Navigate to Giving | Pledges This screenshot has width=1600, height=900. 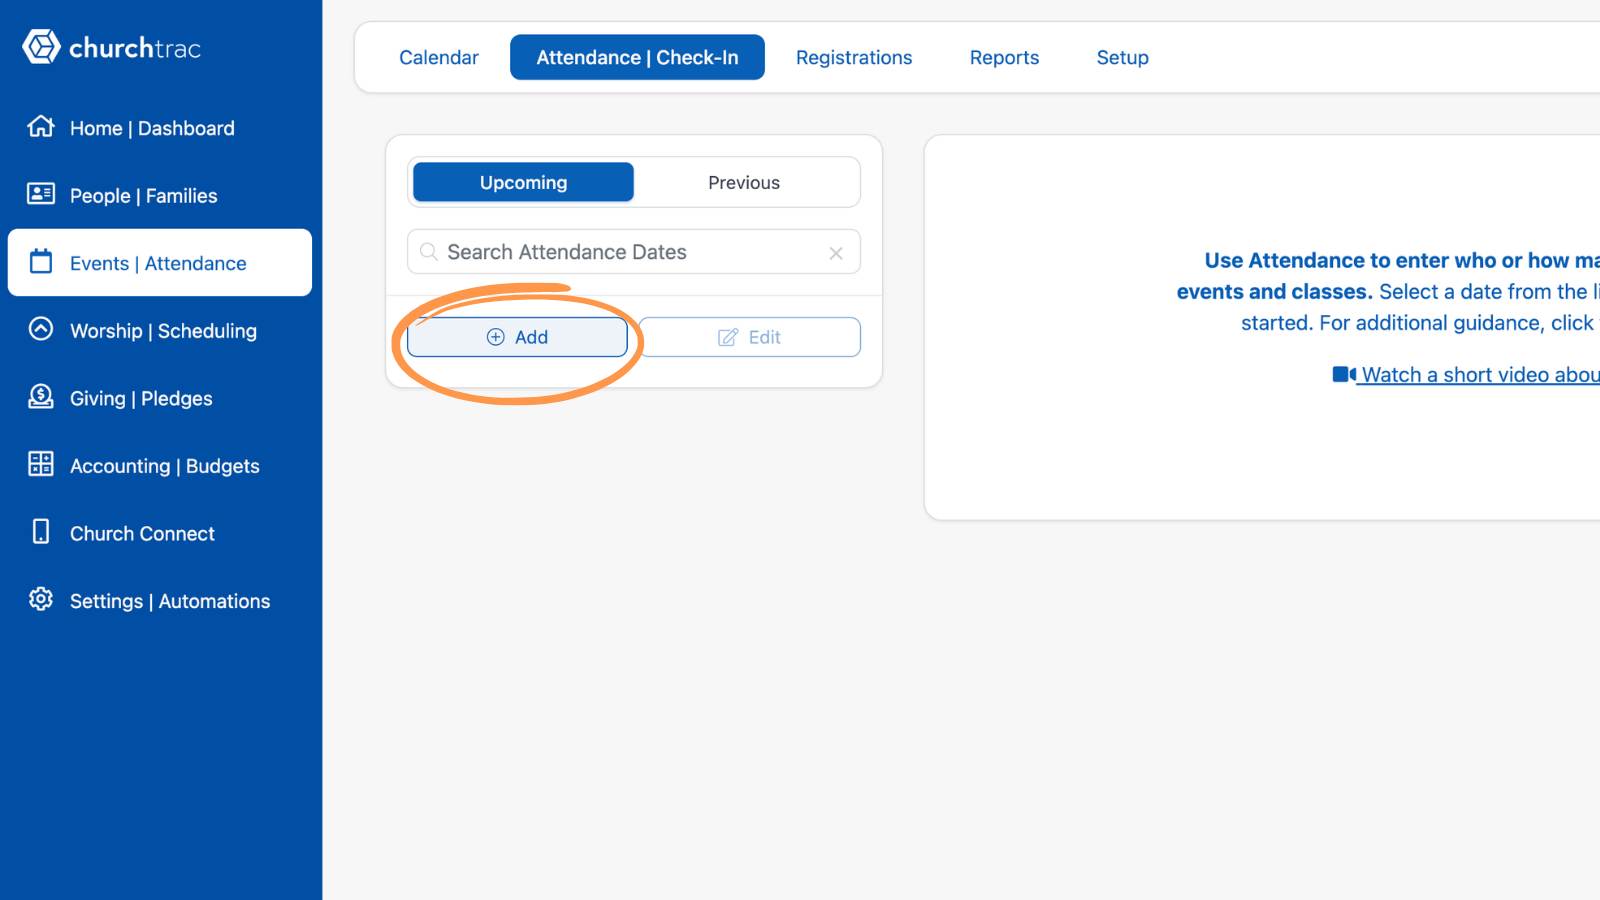click(x=160, y=398)
